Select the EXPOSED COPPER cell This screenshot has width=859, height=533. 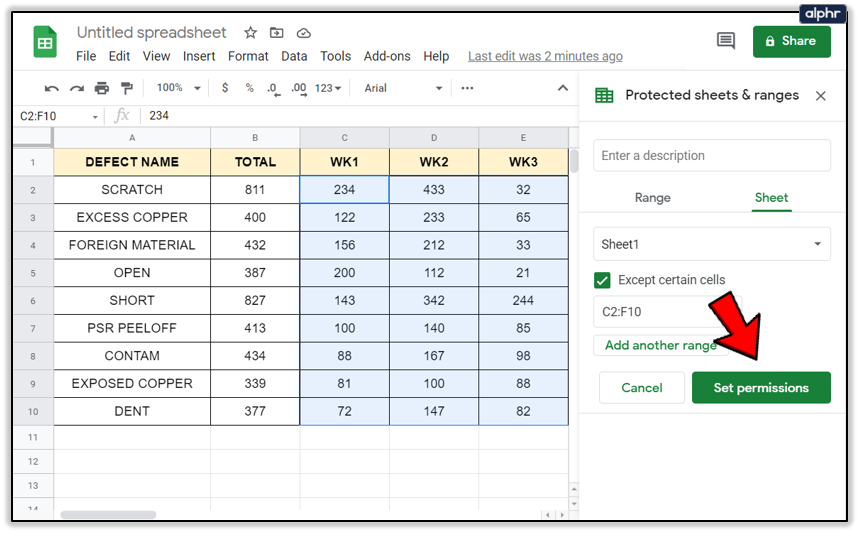(x=132, y=383)
